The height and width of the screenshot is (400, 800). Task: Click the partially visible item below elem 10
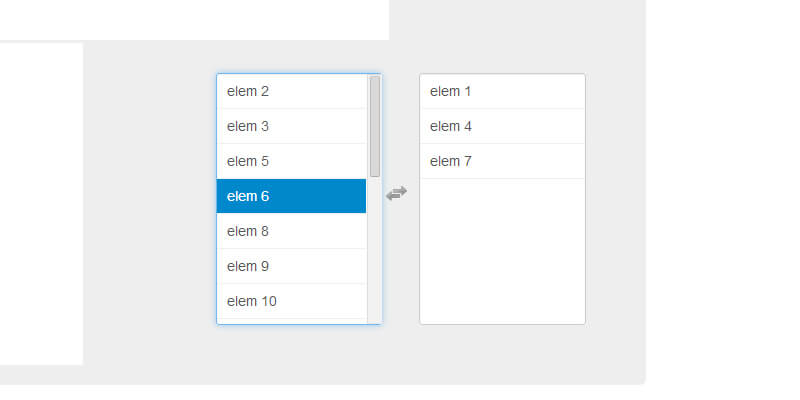point(291,321)
